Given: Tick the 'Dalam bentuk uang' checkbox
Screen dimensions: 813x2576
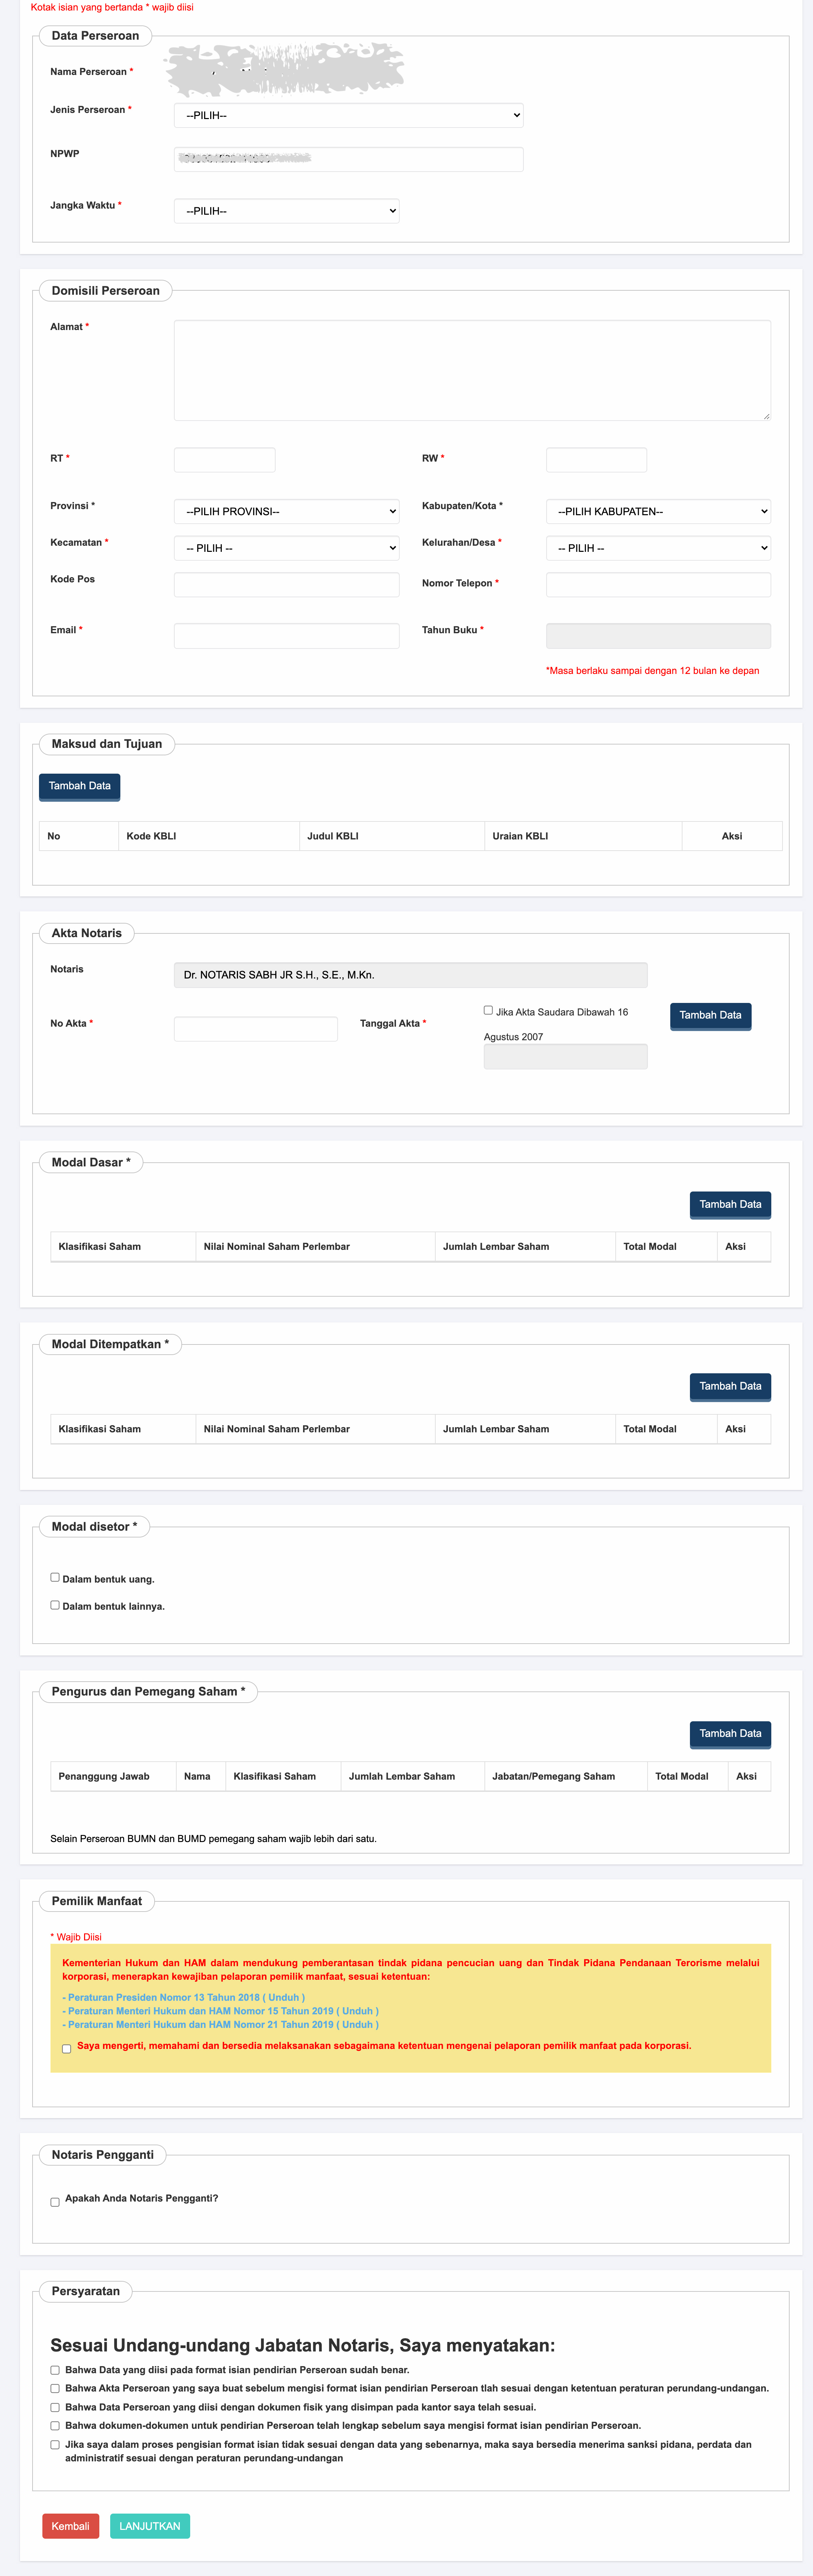Looking at the screenshot, I should (55, 1577).
